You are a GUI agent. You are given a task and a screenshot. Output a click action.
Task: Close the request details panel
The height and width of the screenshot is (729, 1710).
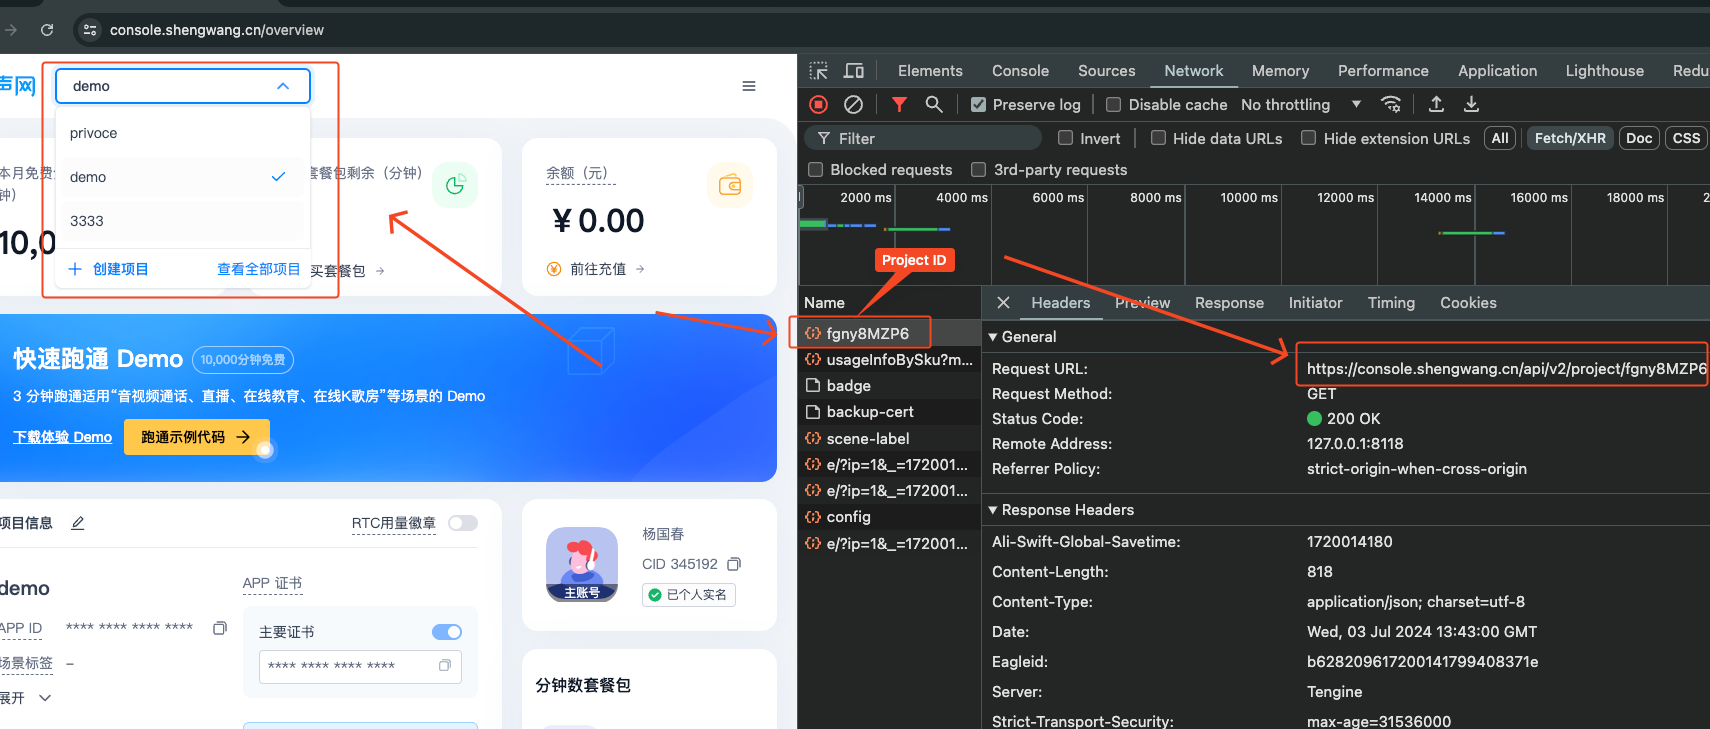point(1003,303)
